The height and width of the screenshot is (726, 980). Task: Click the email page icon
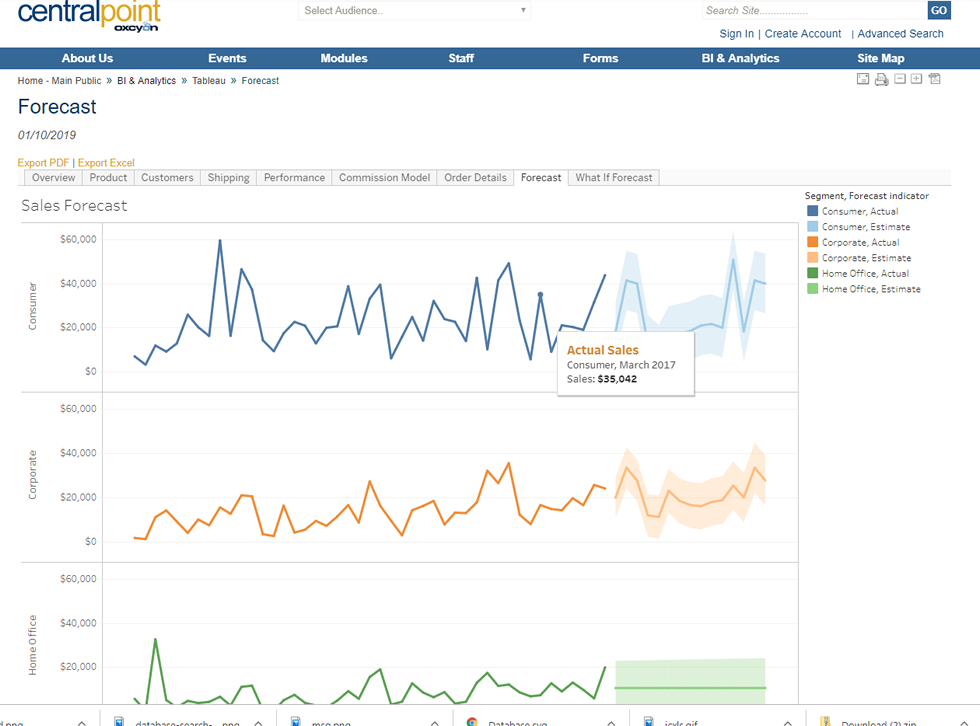pos(863,80)
